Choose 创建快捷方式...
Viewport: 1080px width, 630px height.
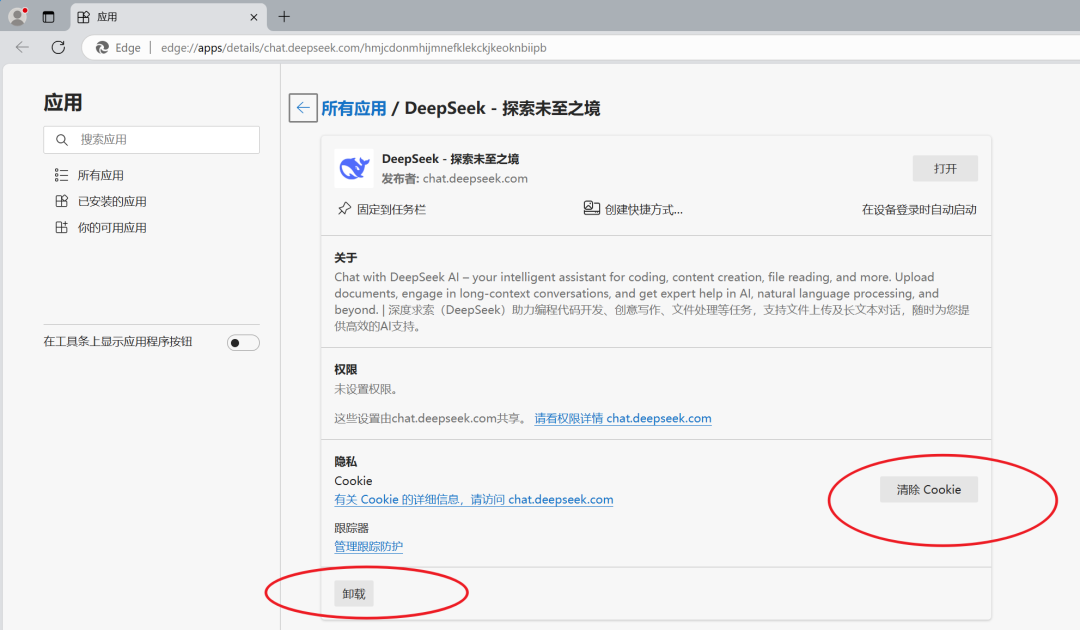click(643, 209)
